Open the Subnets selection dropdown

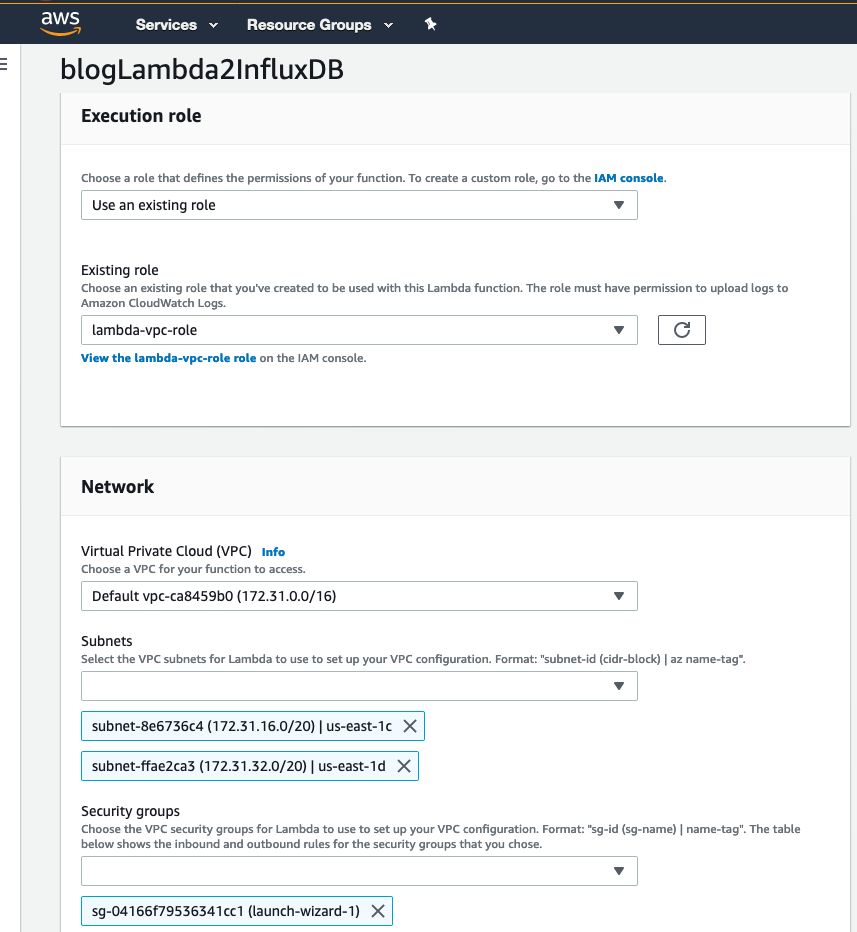359,686
